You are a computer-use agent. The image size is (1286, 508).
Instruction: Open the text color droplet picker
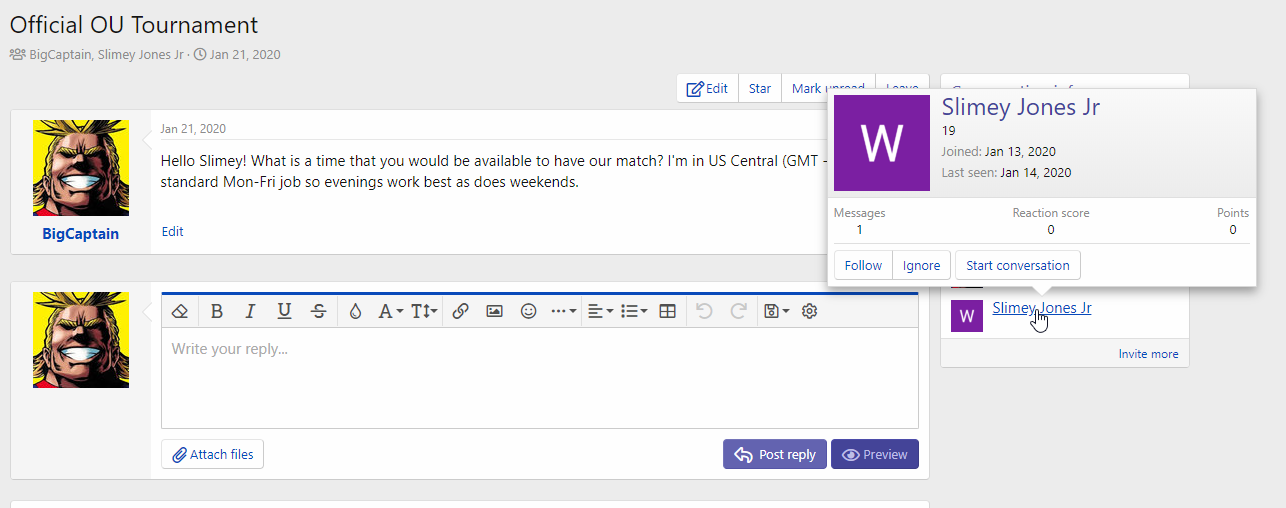pyautogui.click(x=355, y=311)
